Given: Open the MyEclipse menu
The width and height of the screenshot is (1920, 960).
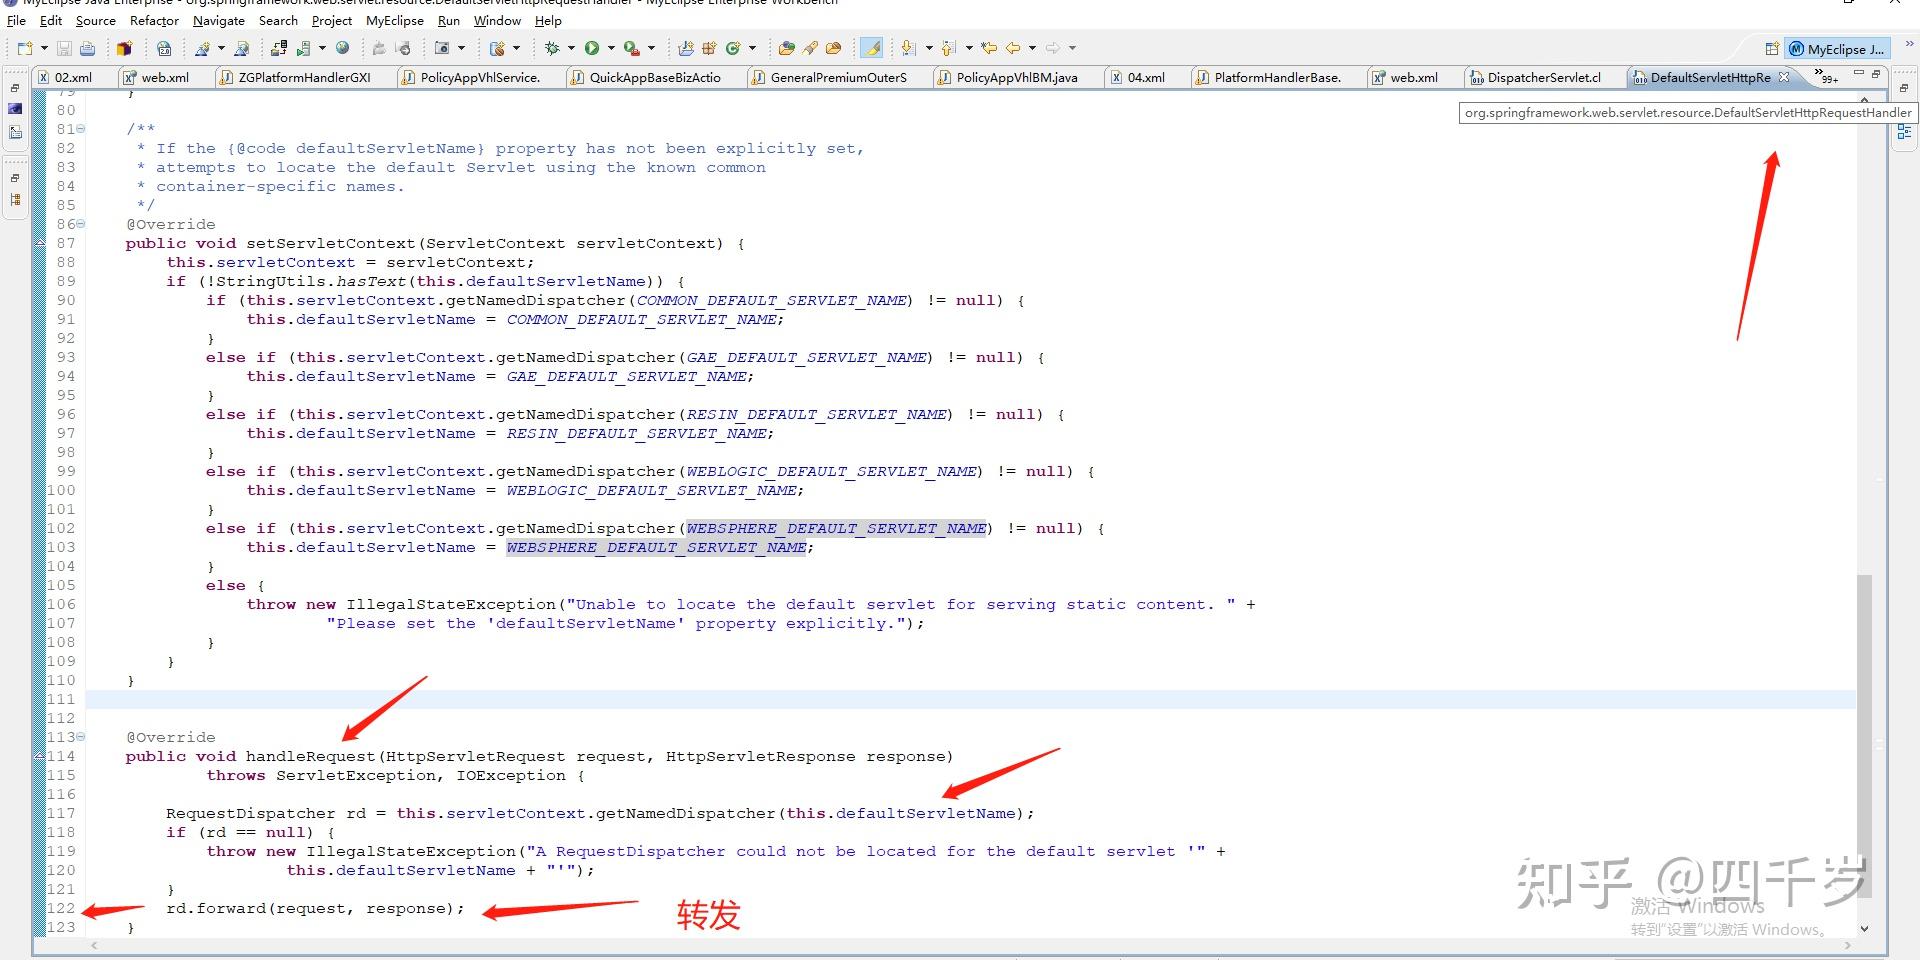Looking at the screenshot, I should point(395,20).
